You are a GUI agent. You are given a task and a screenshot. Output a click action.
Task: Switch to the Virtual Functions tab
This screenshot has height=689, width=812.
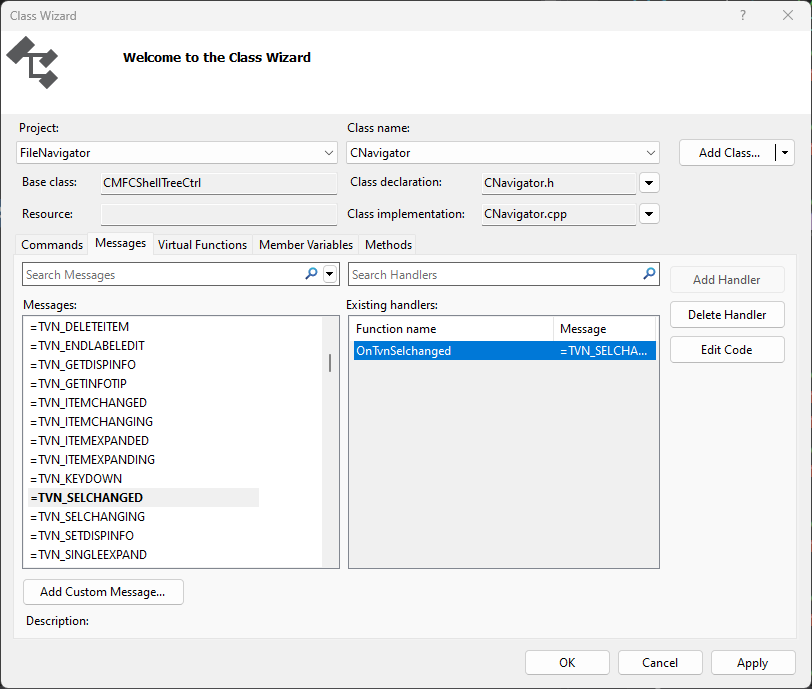tap(202, 245)
